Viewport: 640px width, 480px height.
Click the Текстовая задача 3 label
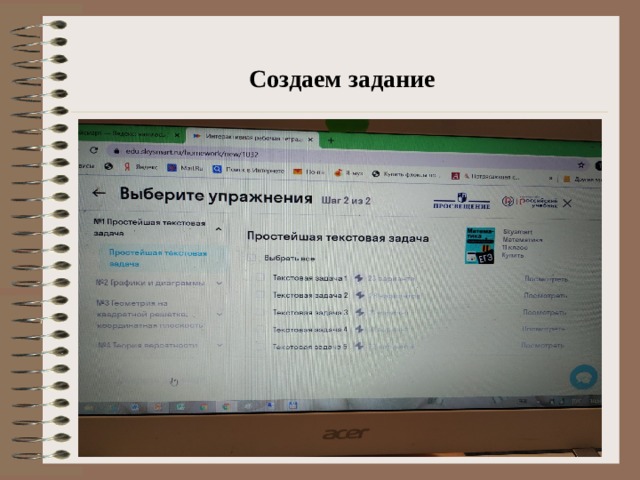310,312
